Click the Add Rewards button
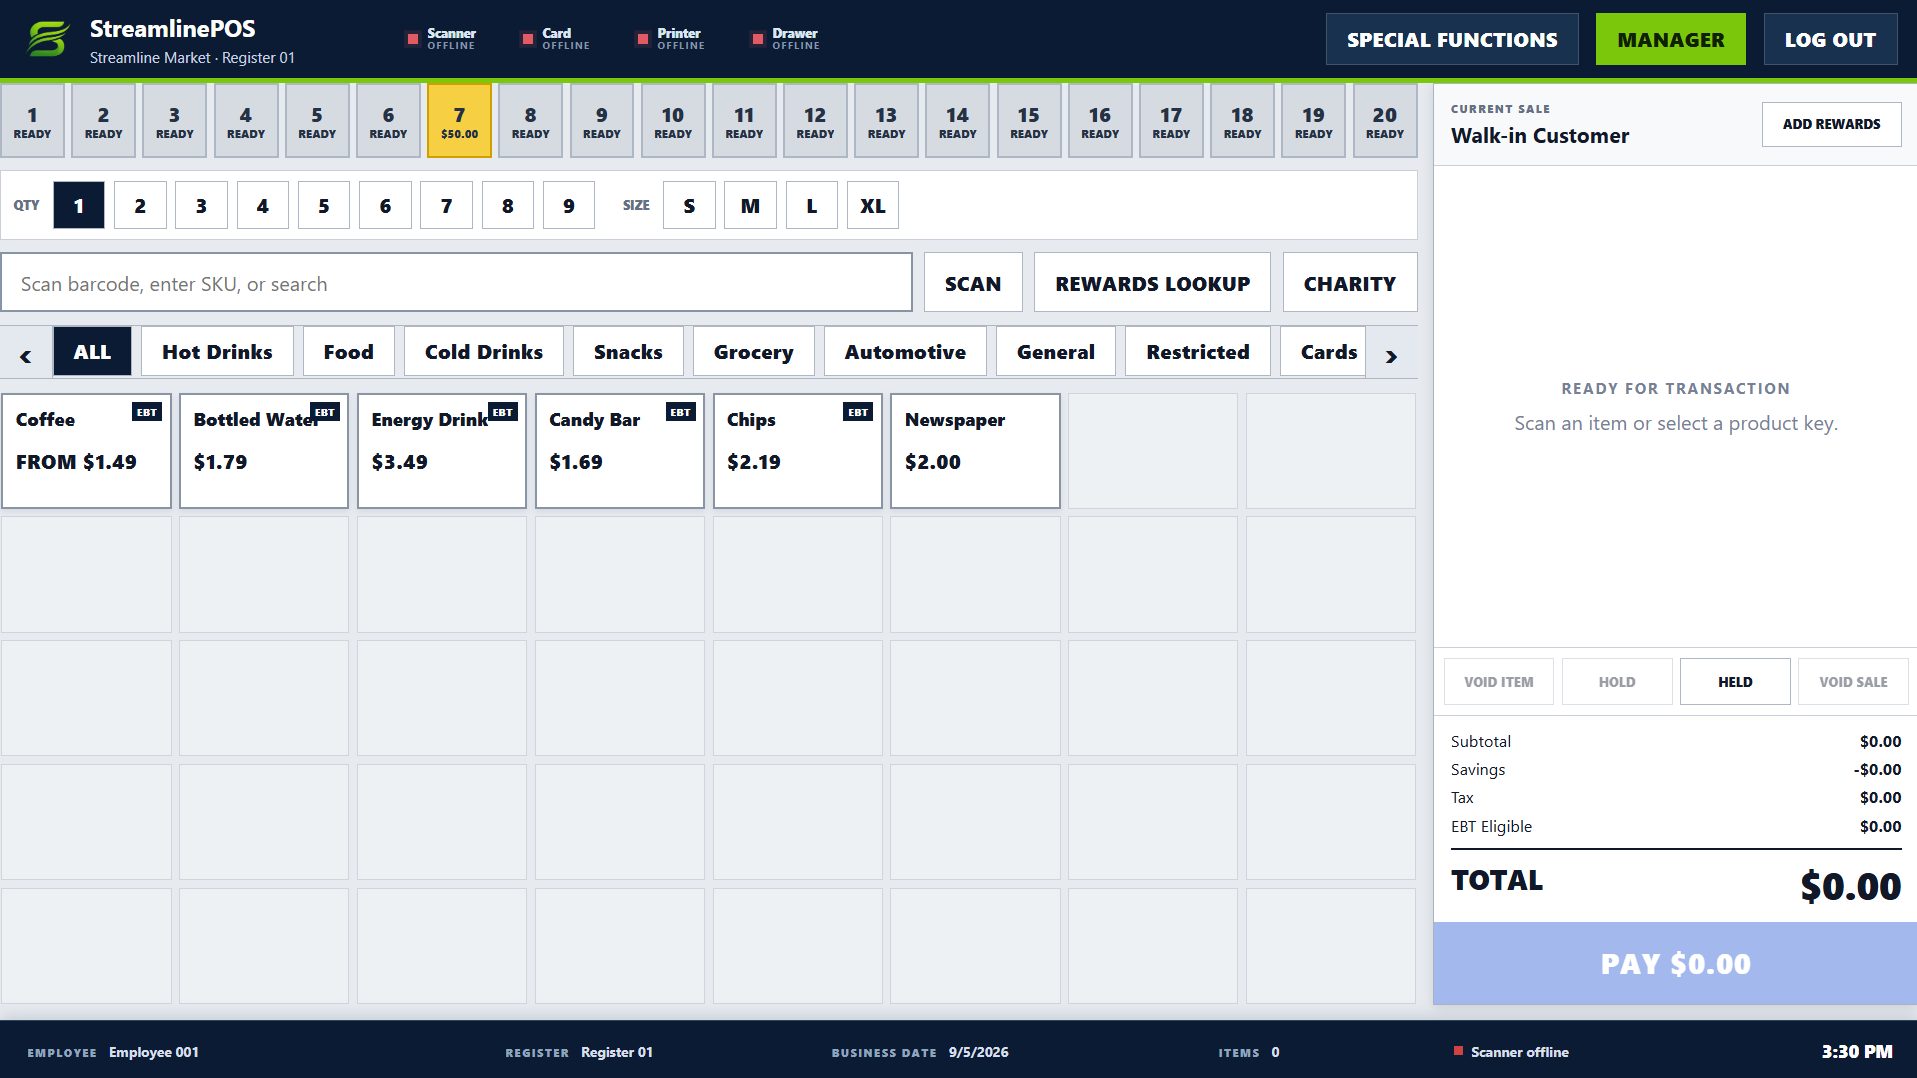1917x1078 pixels. coord(1831,124)
